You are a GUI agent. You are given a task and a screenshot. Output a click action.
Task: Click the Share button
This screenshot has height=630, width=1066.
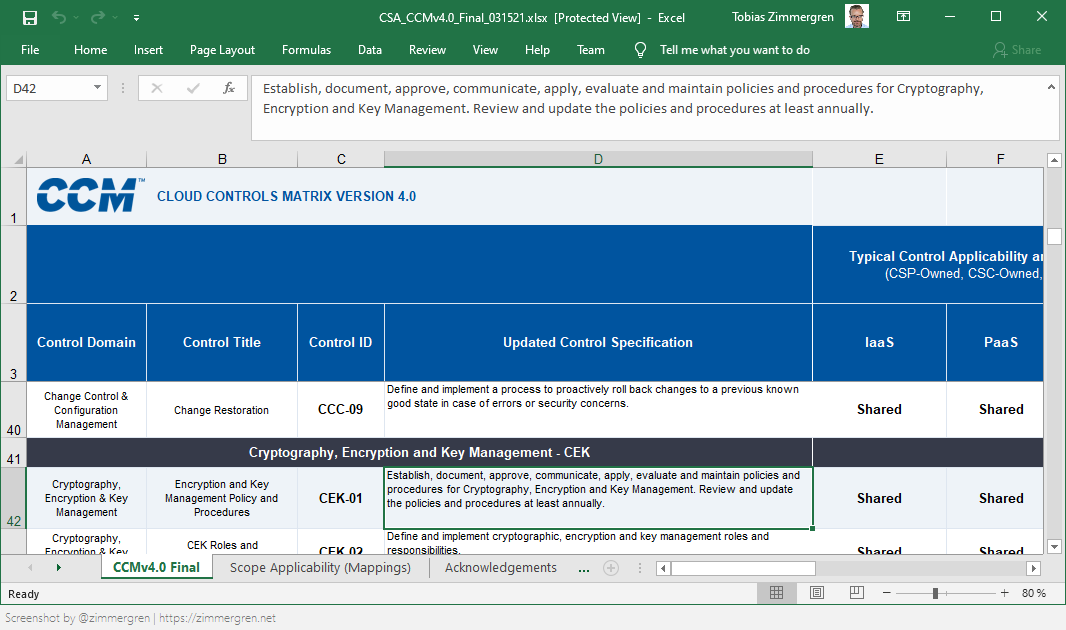[x=1016, y=50]
